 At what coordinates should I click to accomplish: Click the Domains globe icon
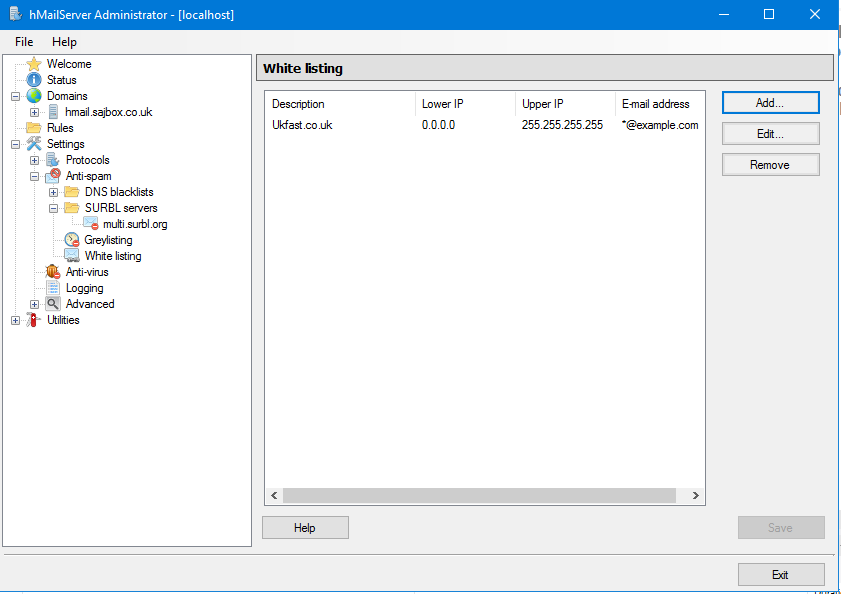(34, 96)
